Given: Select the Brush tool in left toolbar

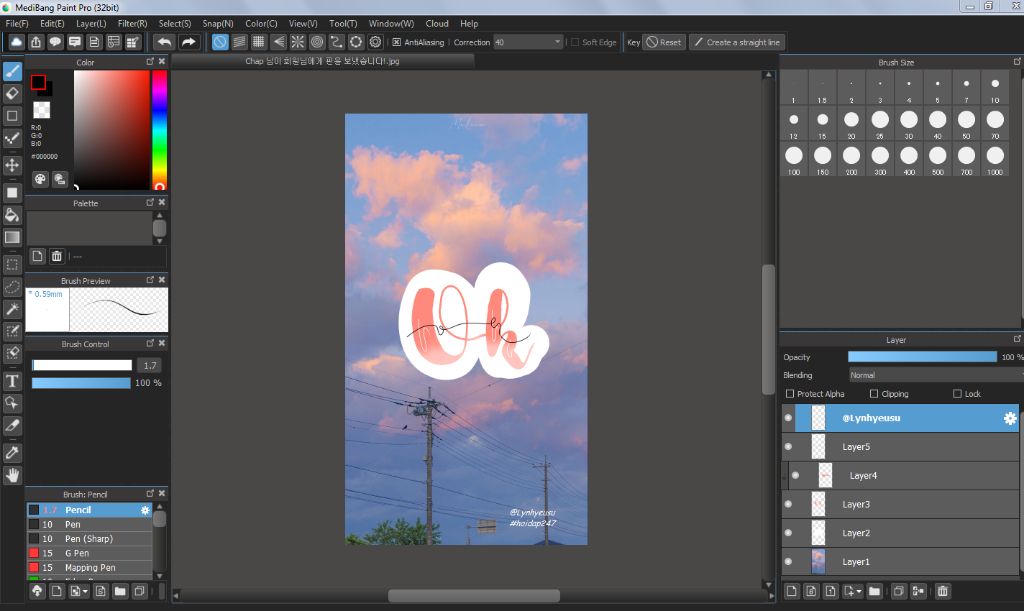Looking at the screenshot, I should point(12,72).
